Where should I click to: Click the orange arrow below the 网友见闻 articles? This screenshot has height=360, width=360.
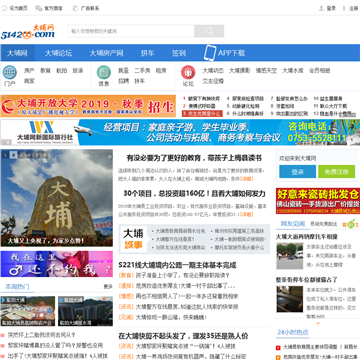[318, 323]
